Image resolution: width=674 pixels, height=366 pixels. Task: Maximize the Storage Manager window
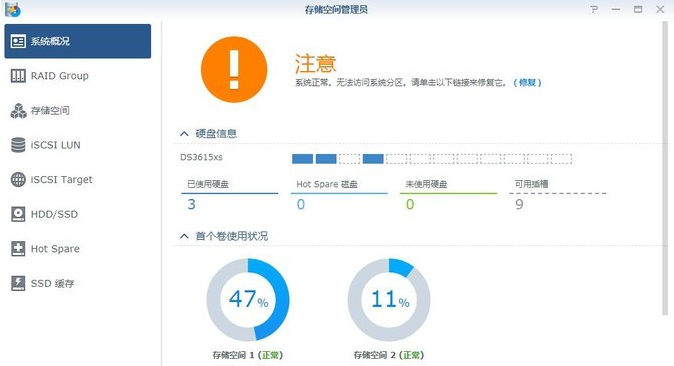pyautogui.click(x=638, y=9)
